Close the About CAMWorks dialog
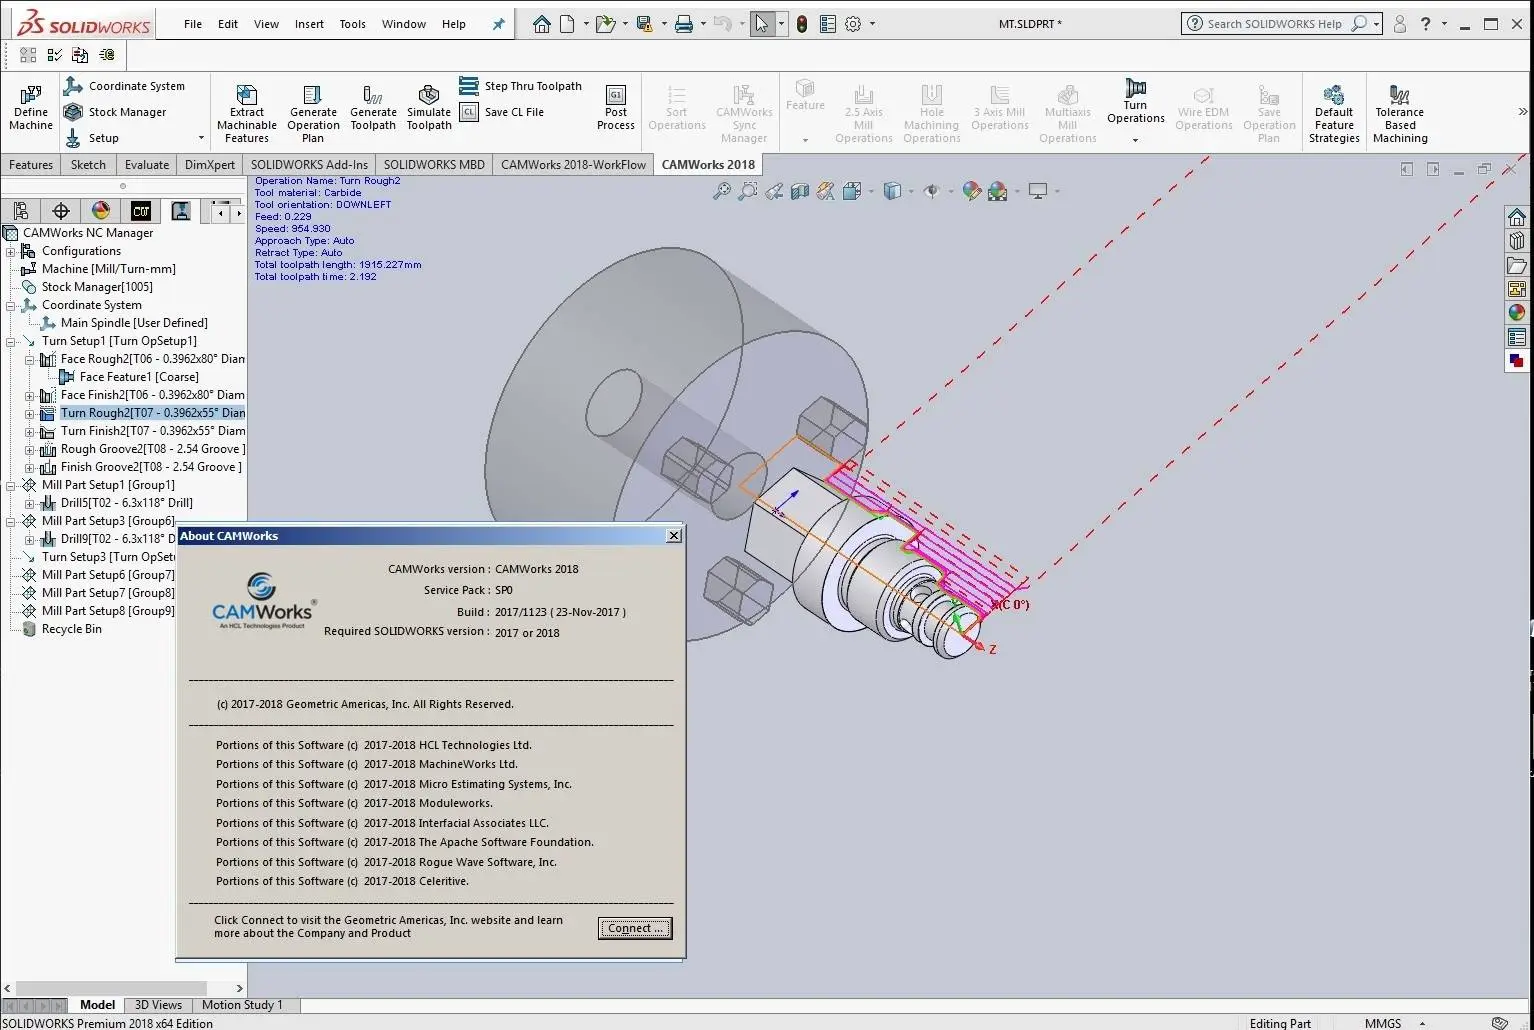The image size is (1534, 1030). (x=674, y=536)
